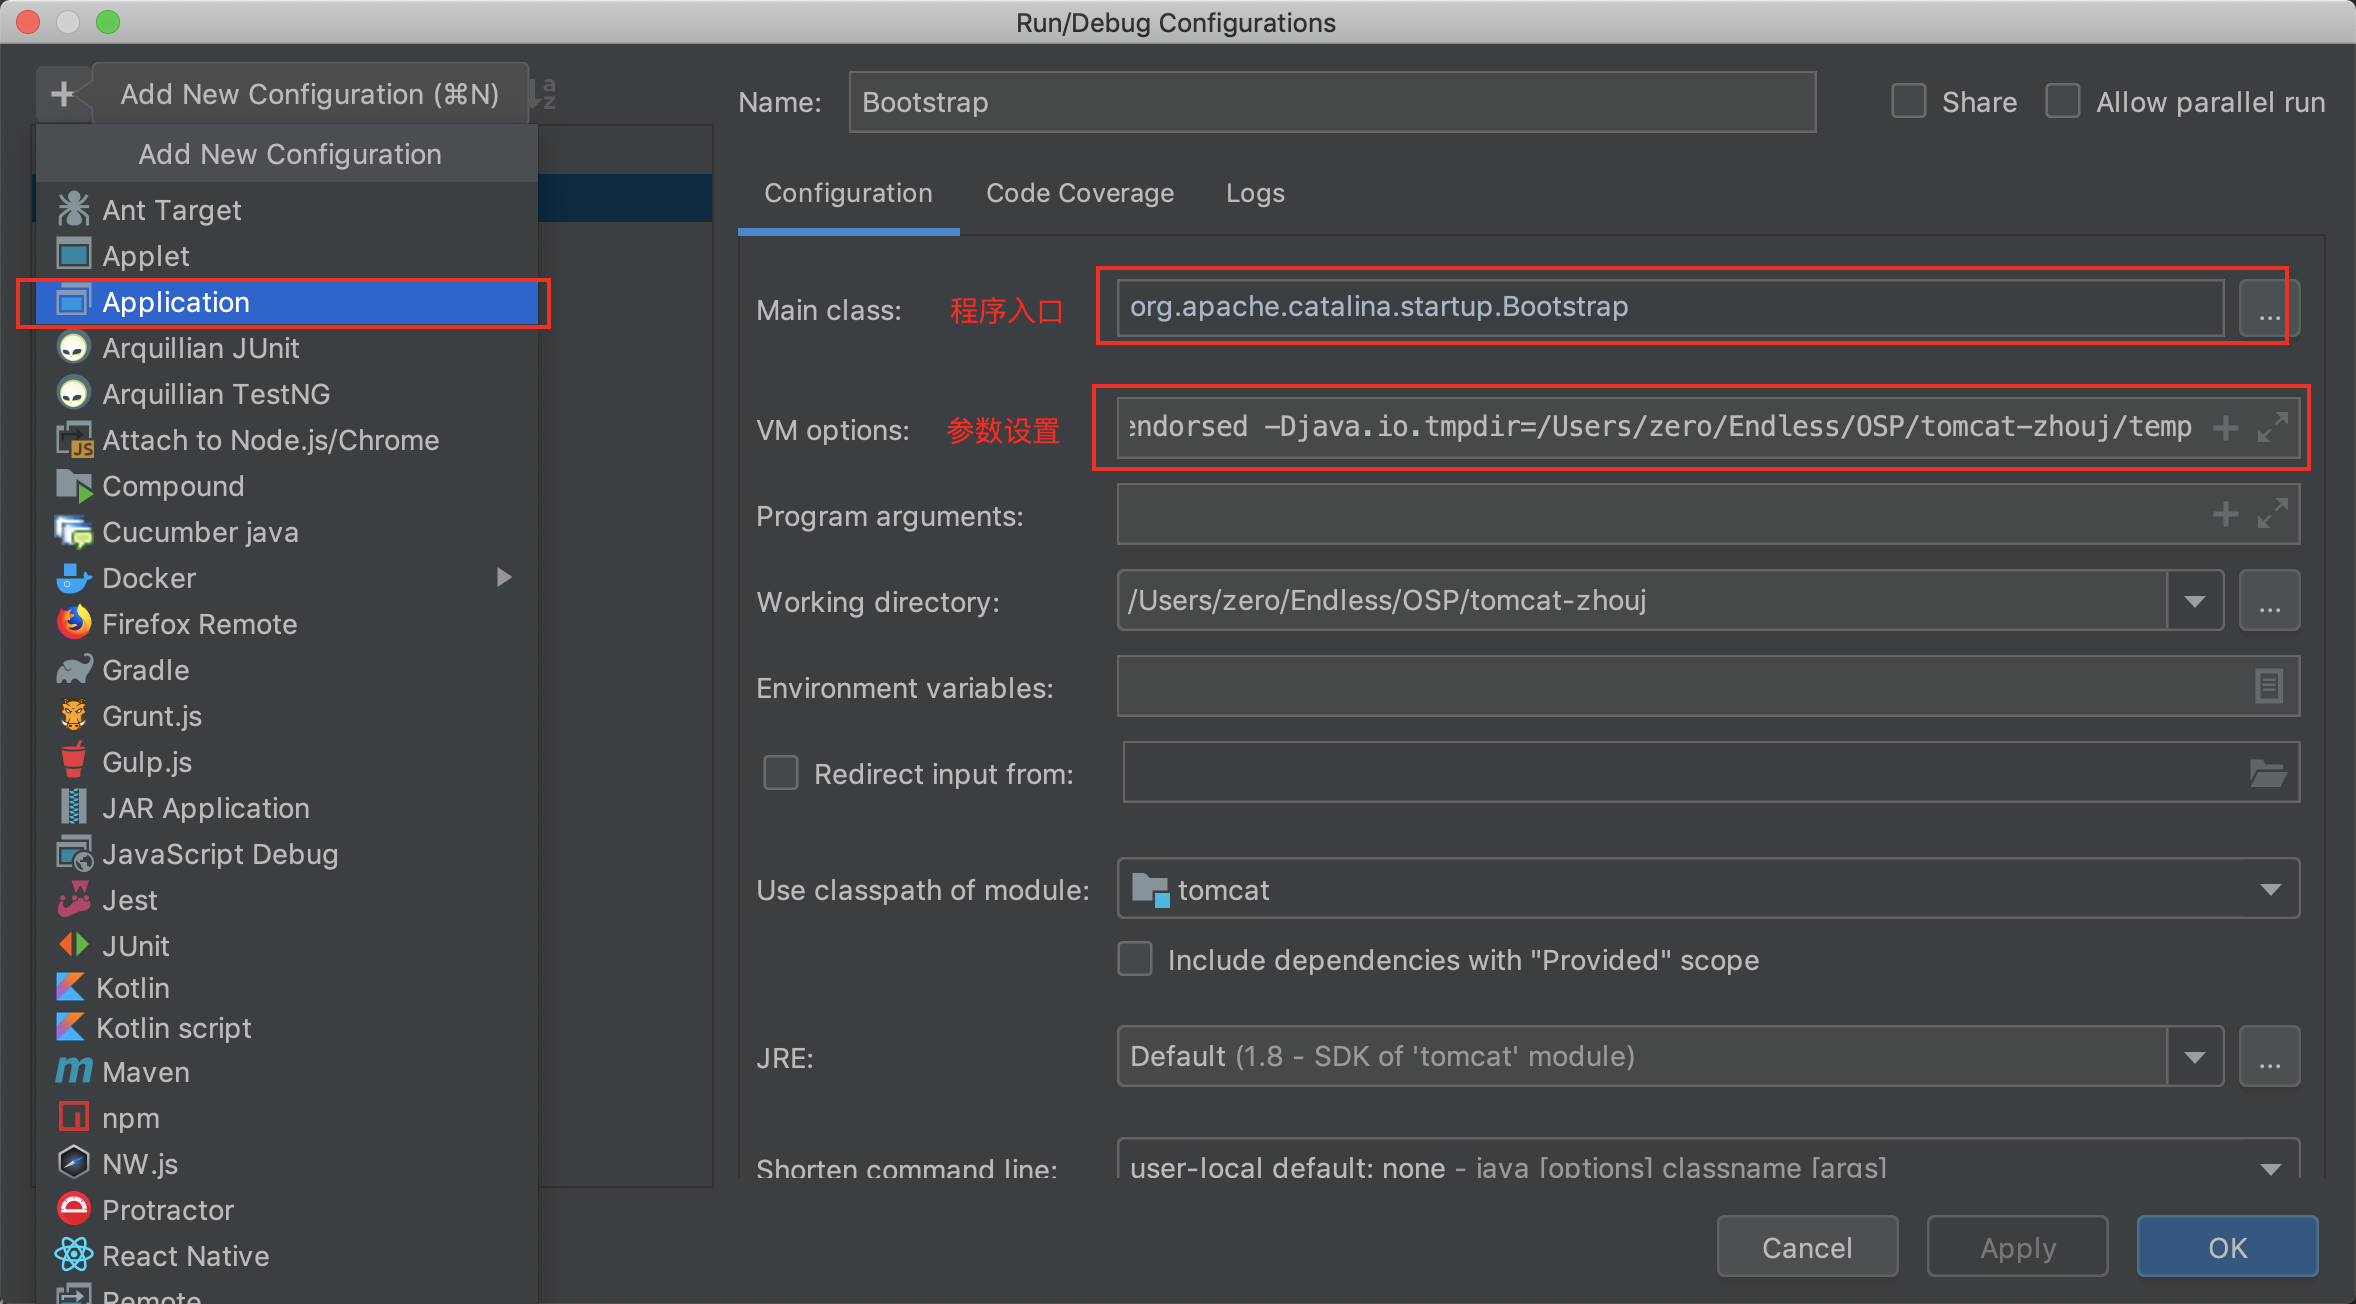
Task: Select Application in configuration list
Action: tap(176, 302)
